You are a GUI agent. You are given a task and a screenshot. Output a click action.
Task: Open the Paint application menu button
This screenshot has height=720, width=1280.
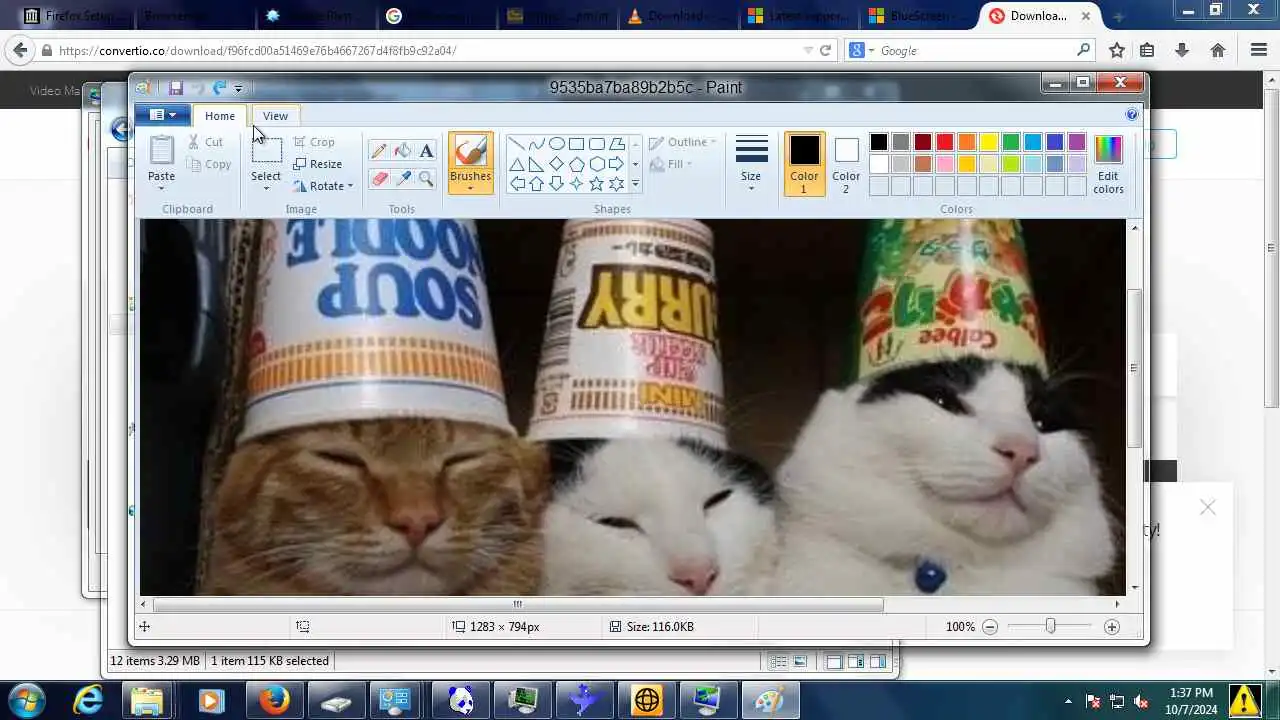click(162, 115)
